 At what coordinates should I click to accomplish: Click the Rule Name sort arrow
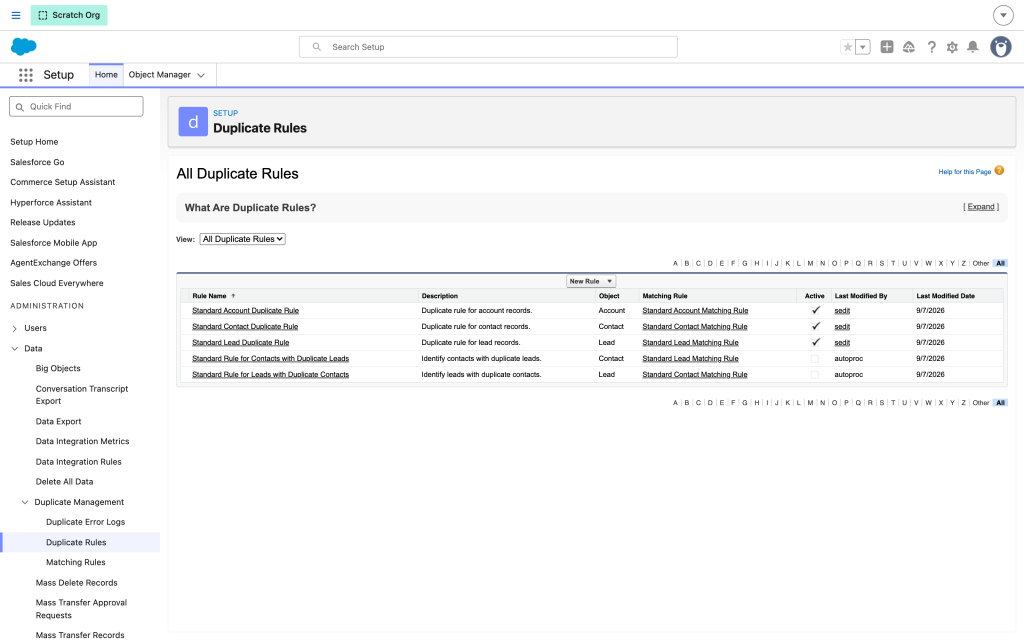pos(233,296)
